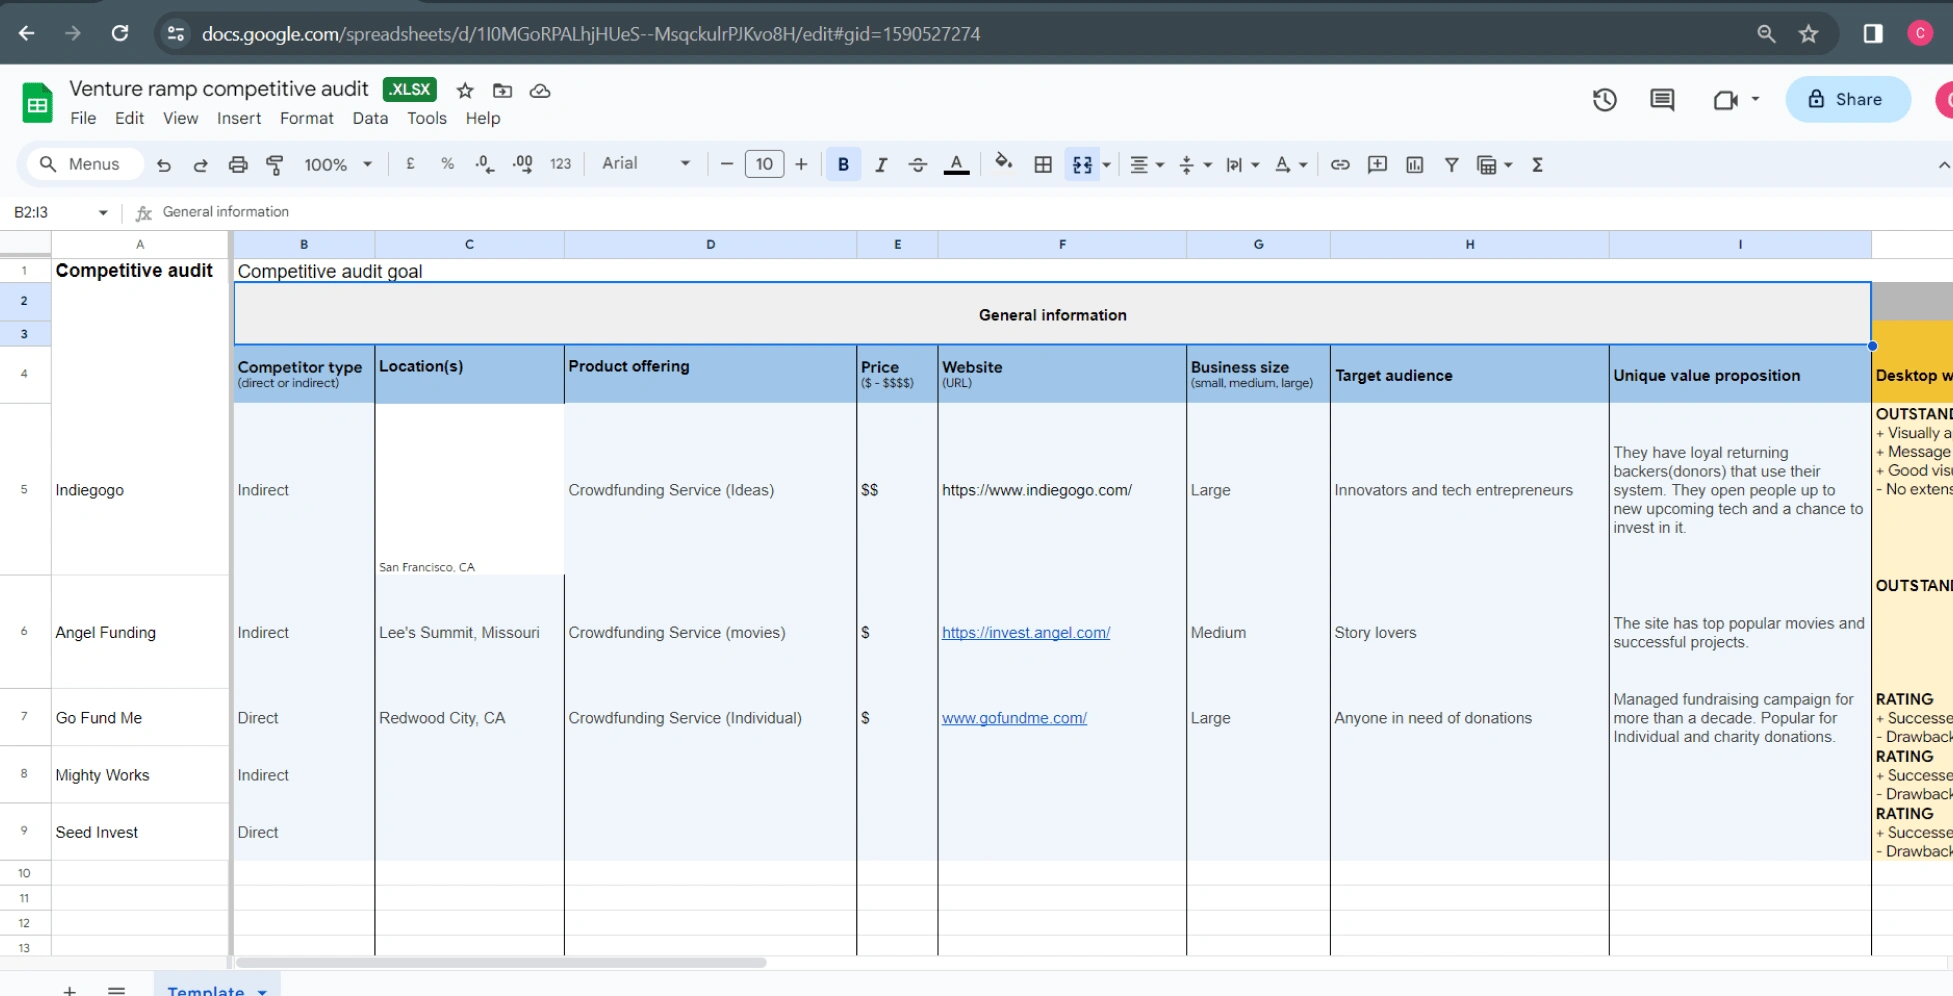Click the font size field showing 10
1953x996 pixels.
pos(764,164)
